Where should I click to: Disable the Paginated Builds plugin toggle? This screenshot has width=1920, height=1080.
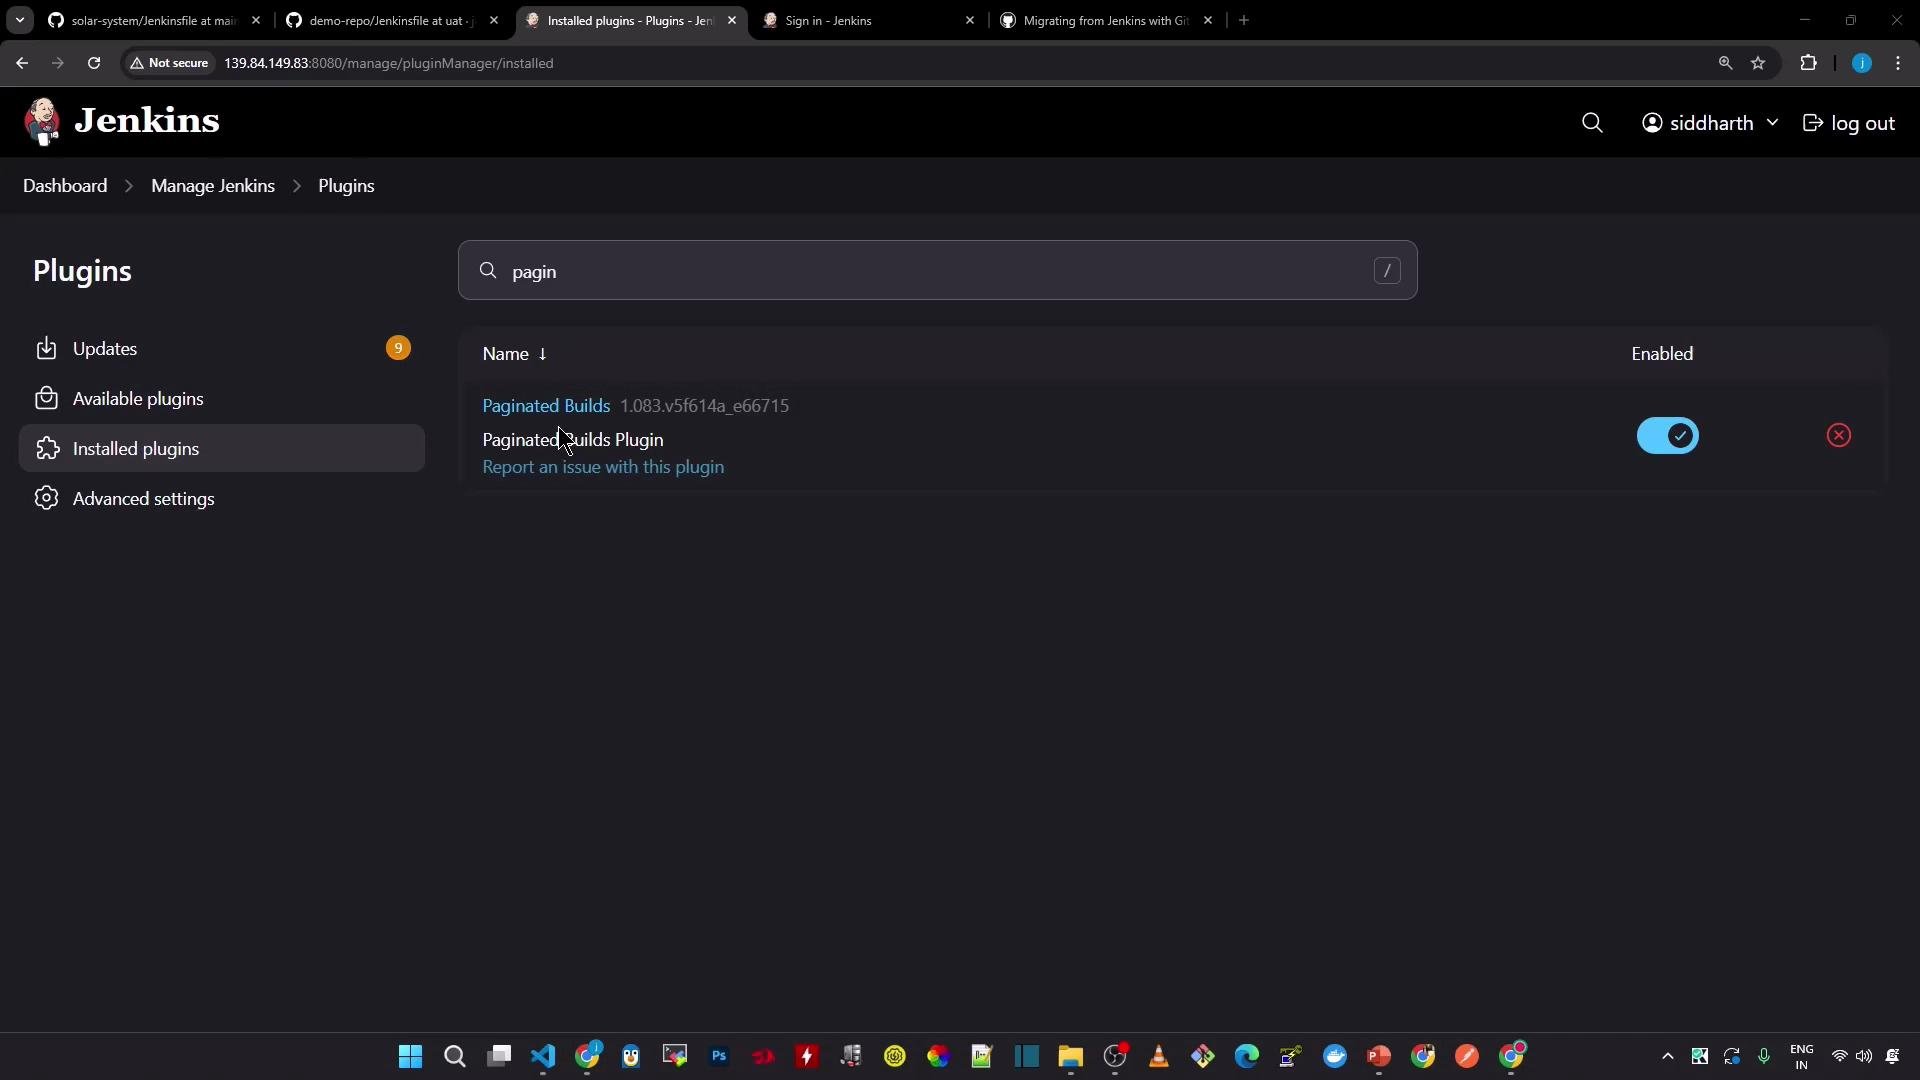1667,436
